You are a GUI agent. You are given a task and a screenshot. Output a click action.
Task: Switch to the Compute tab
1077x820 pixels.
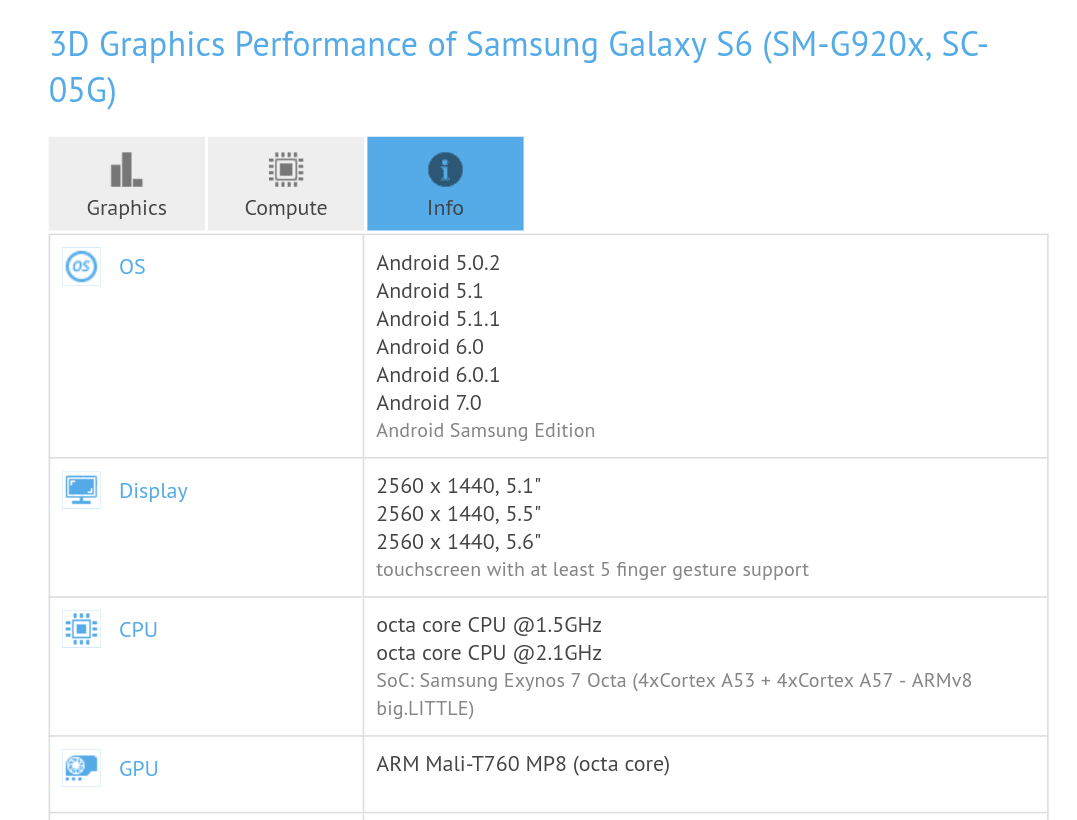[x=286, y=183]
